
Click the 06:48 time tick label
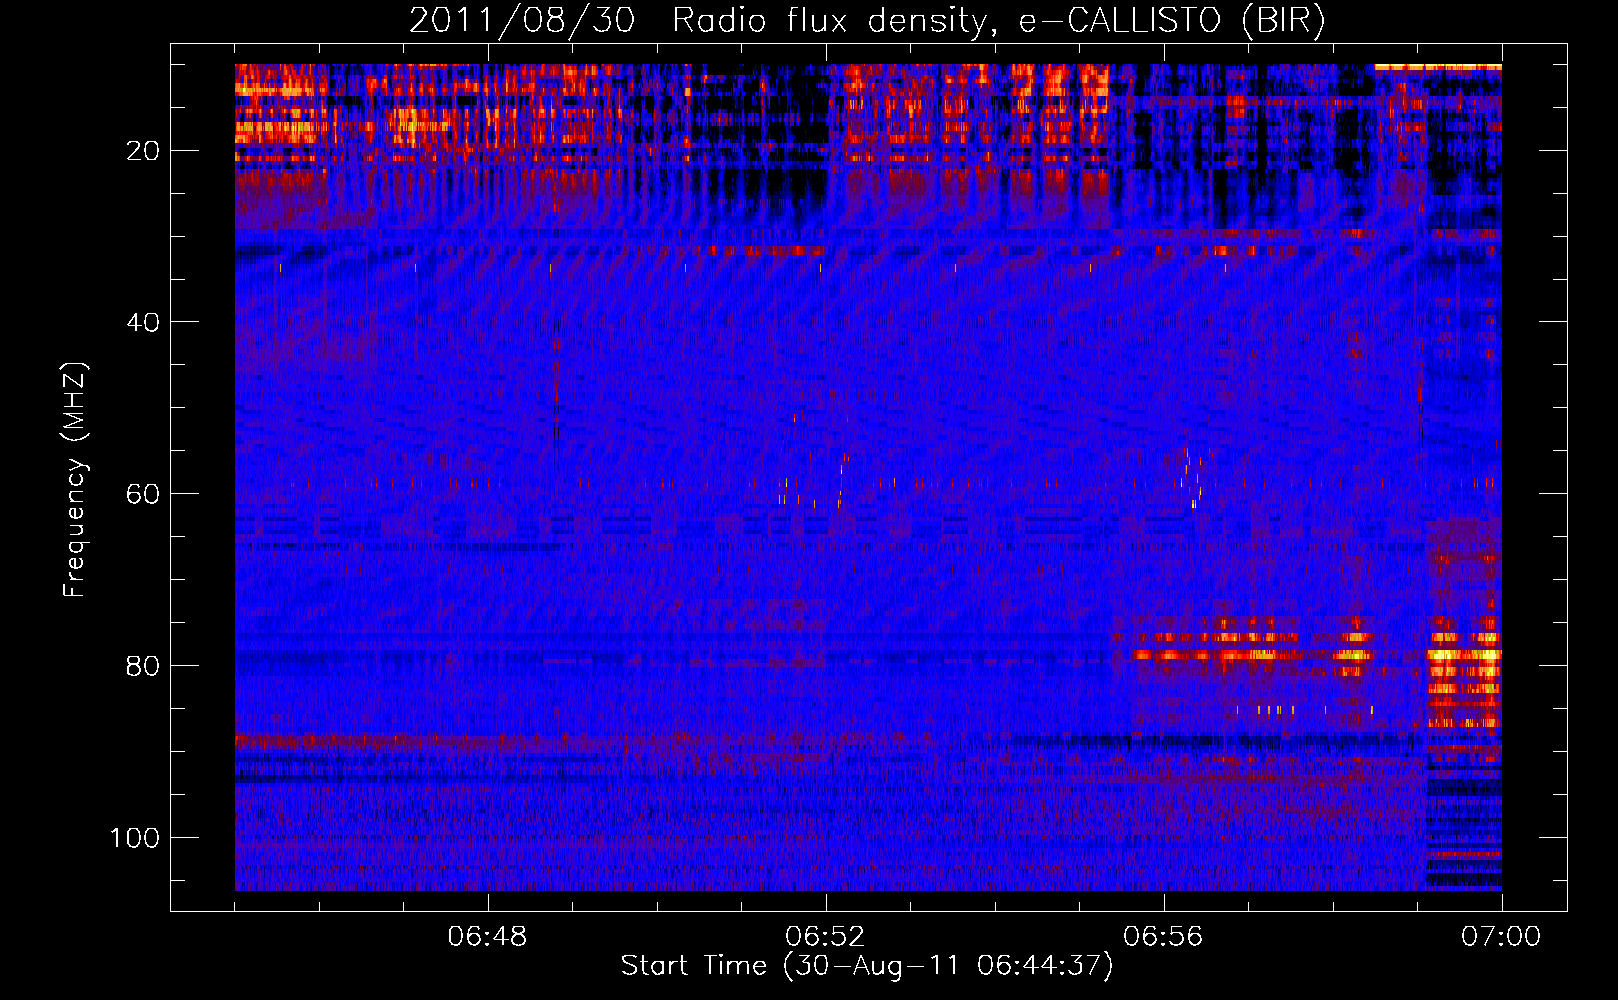488,937
